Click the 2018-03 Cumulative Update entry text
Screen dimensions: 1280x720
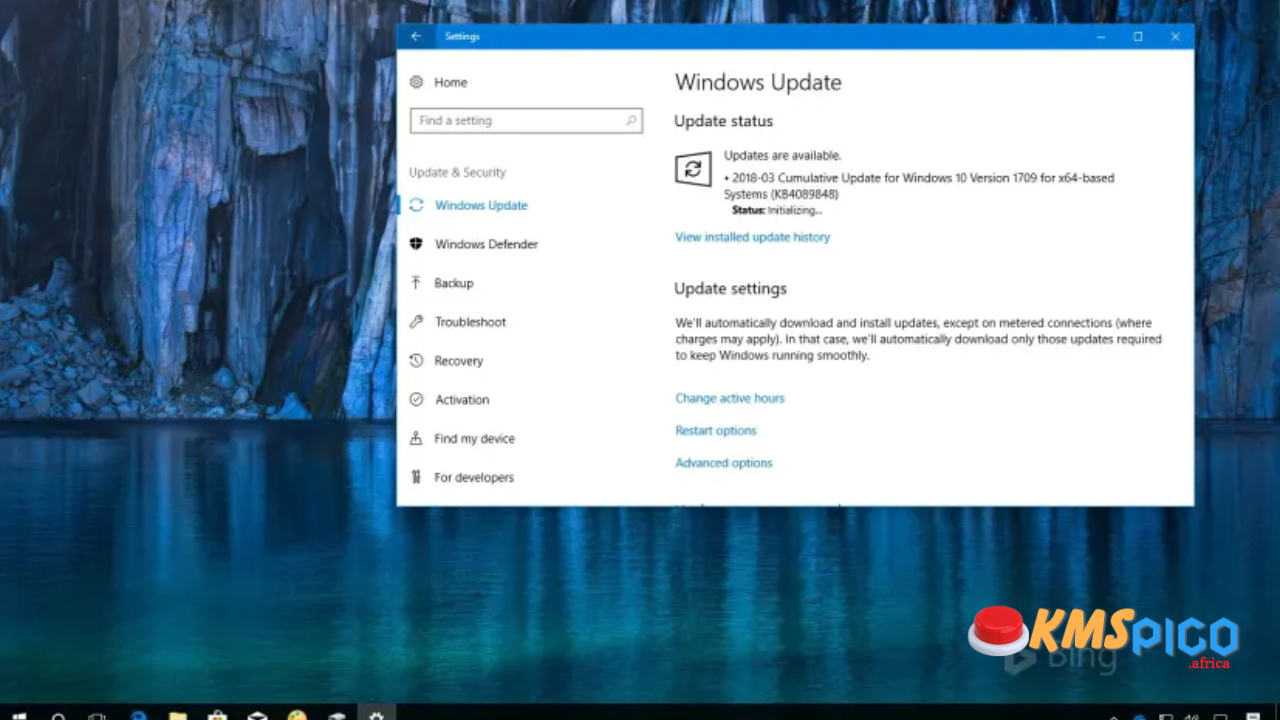click(x=919, y=186)
